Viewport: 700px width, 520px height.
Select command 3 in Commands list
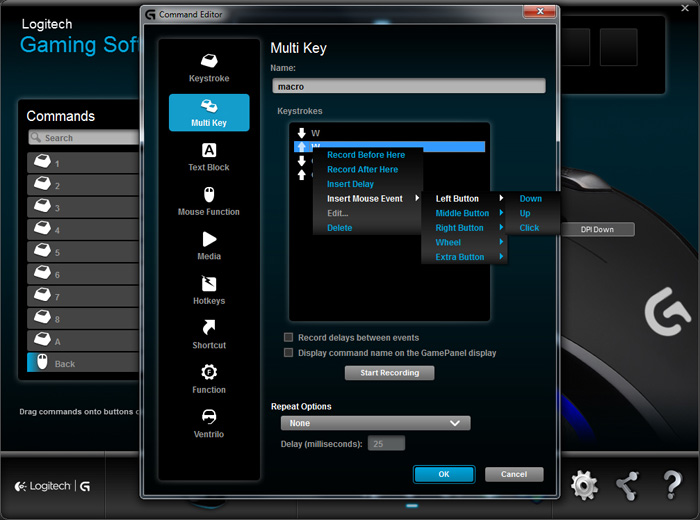click(x=83, y=207)
